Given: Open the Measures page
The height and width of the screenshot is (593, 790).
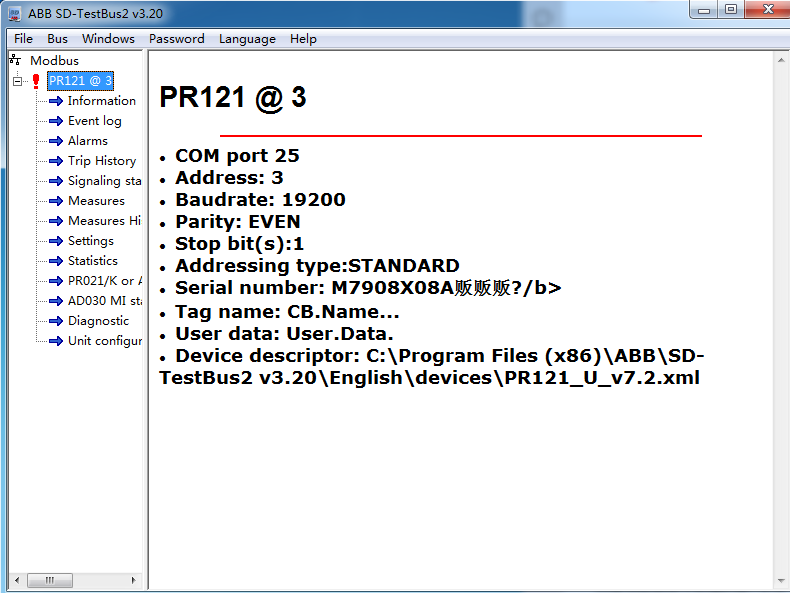Looking at the screenshot, I should click(96, 201).
